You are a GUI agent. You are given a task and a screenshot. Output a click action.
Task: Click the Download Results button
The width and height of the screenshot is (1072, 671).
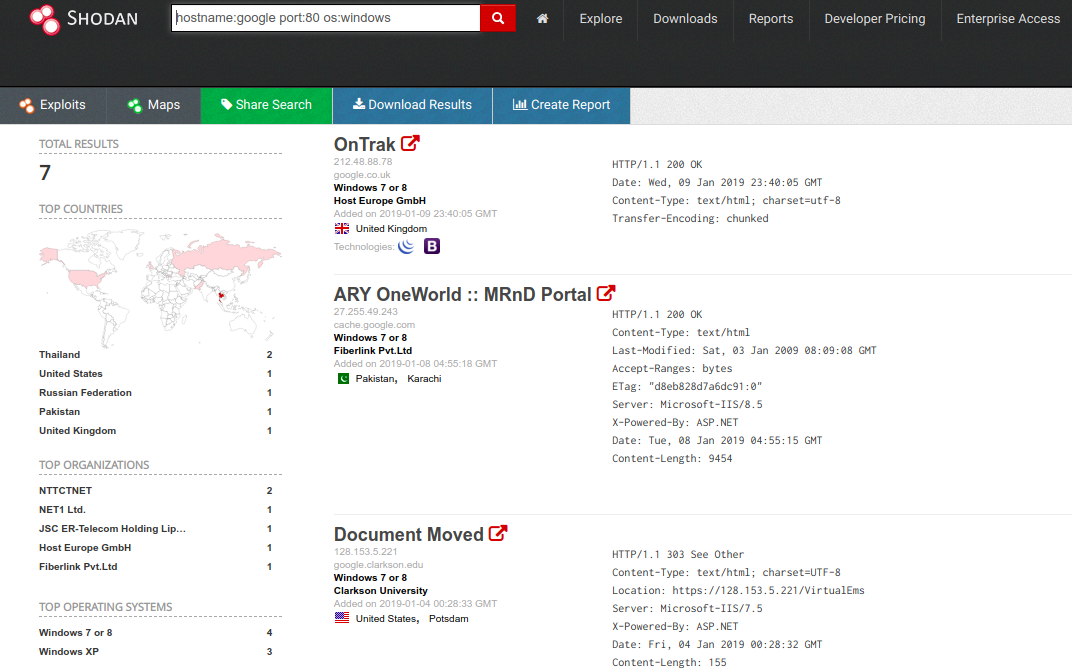(x=412, y=105)
